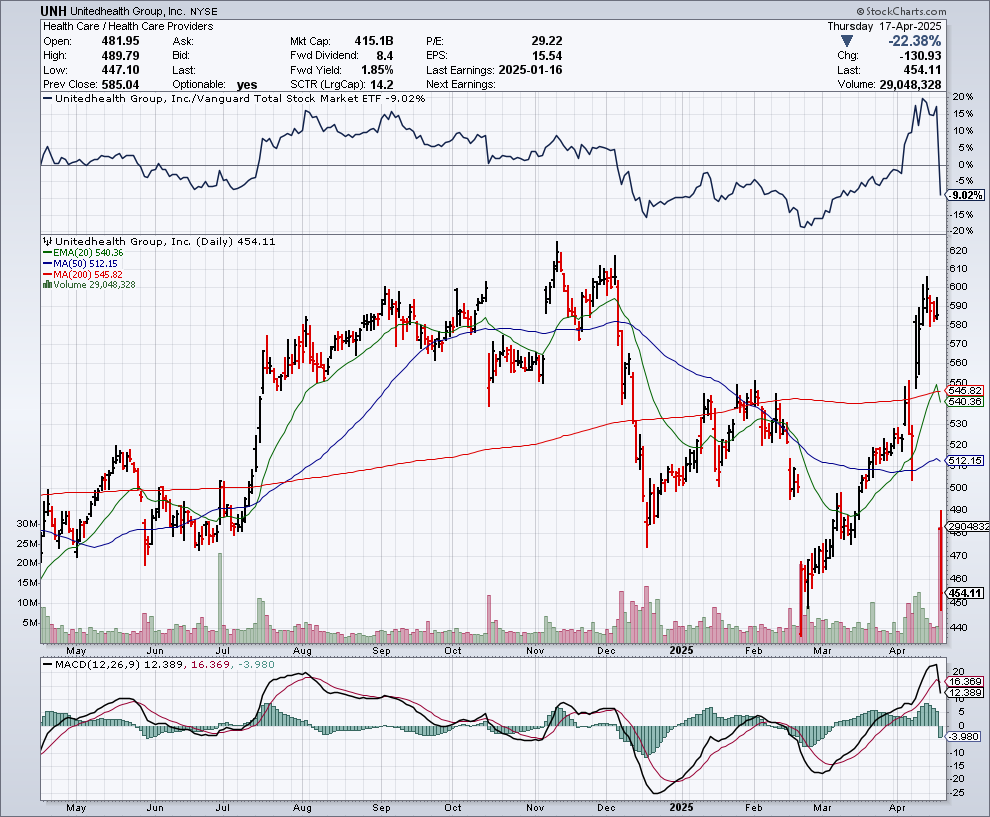Click the -22.38% percent change figure
This screenshot has width=990, height=817.
[x=915, y=42]
